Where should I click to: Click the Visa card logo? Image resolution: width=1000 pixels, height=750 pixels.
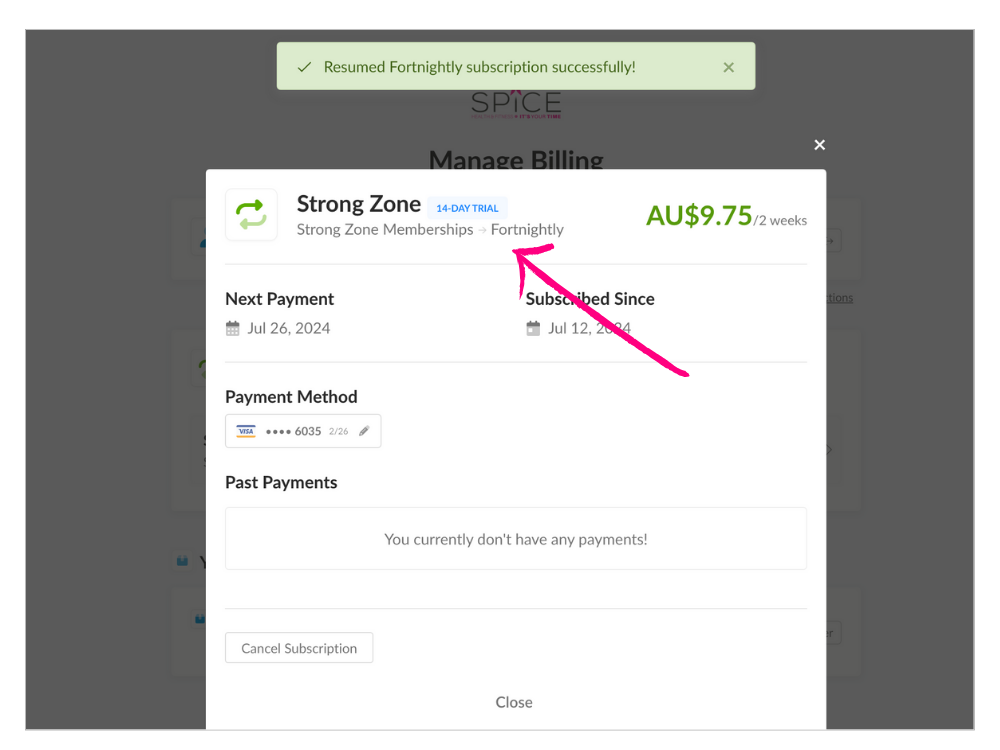pos(246,431)
